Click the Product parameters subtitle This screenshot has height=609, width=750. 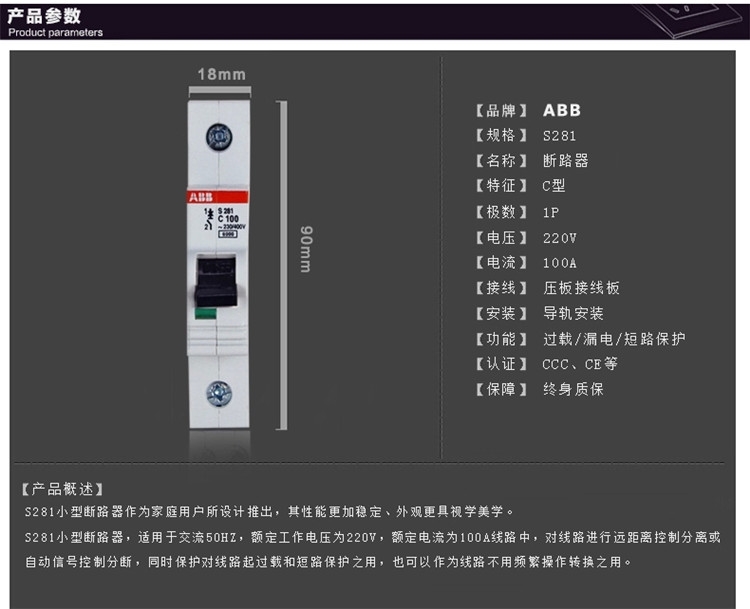click(55, 33)
